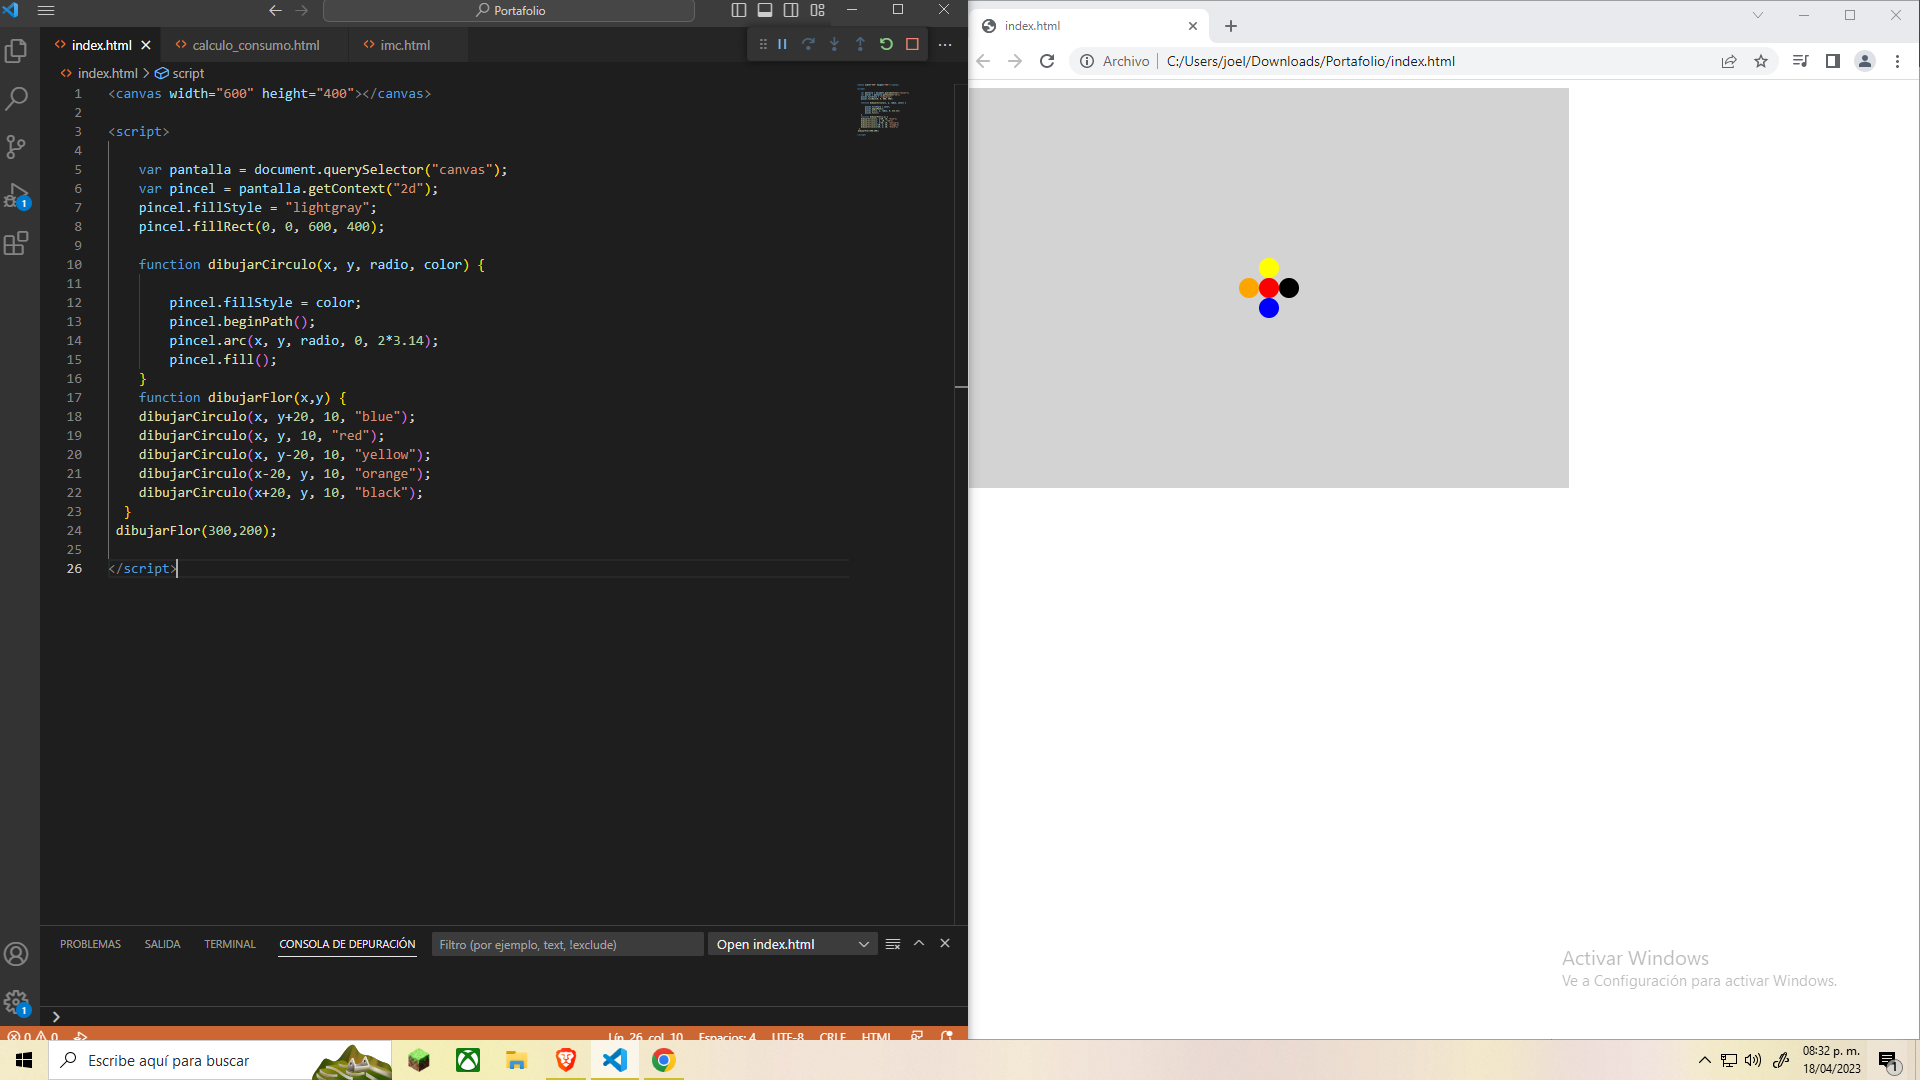Open the Chrome profile menu

(1865, 61)
